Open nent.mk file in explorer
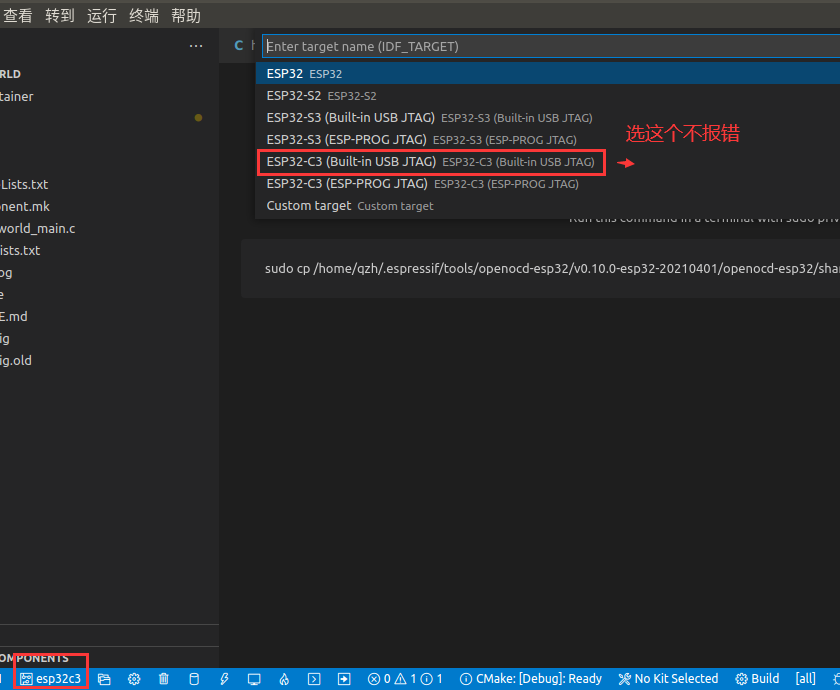Image resolution: width=840 pixels, height=690 pixels. 25,206
